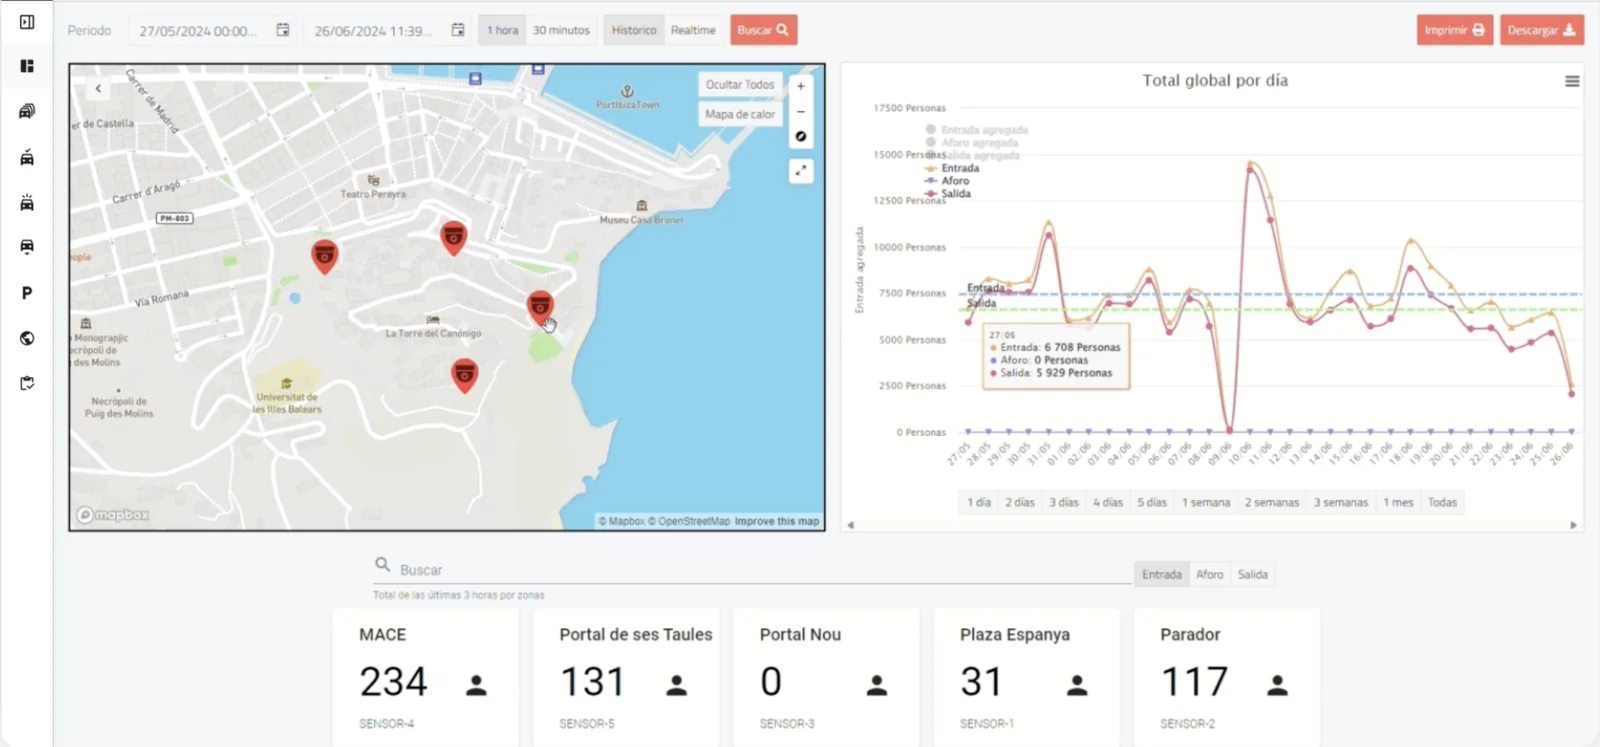Click the Buscar zone search field

pyautogui.click(x=752, y=569)
